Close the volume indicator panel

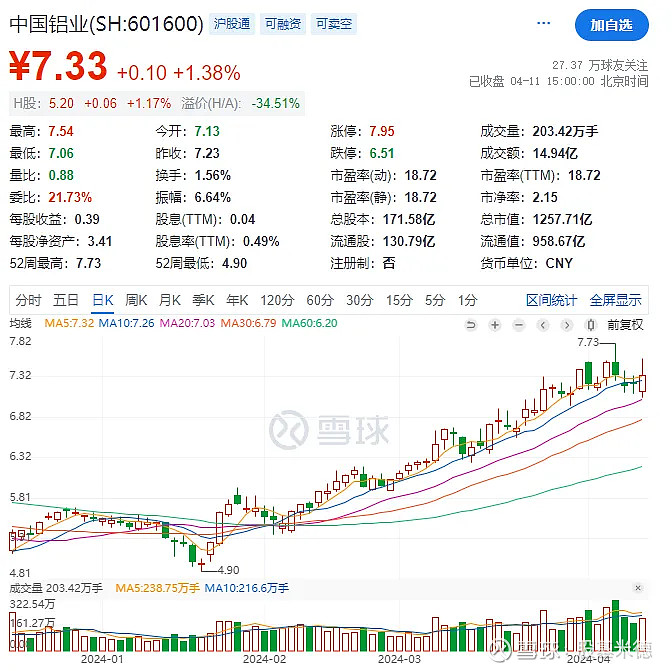coord(638,588)
